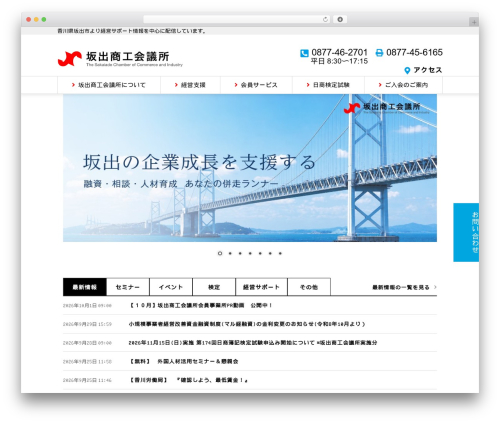Image resolution: width=500 pixels, height=423 pixels.
Task: Click the red arrow before 会員サービス
Action: pos(236,85)
